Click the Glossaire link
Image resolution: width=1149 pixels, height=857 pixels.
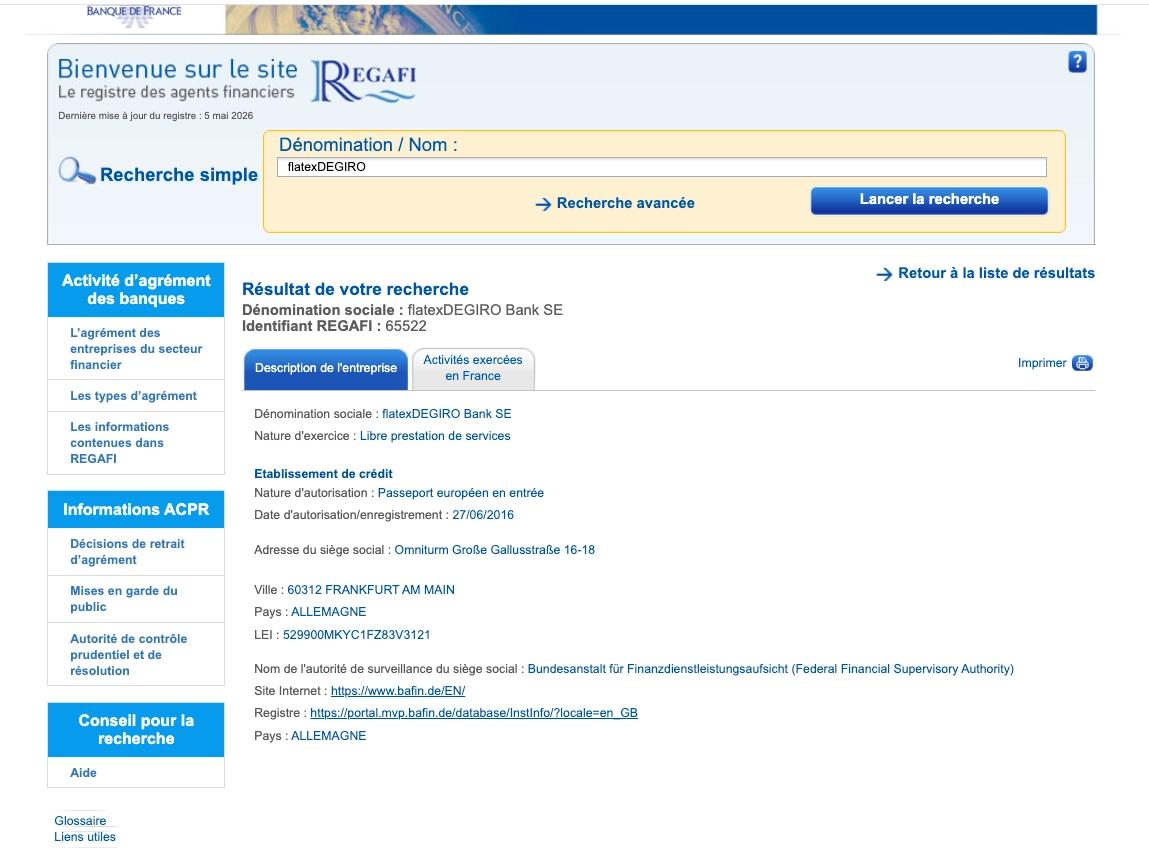80,821
